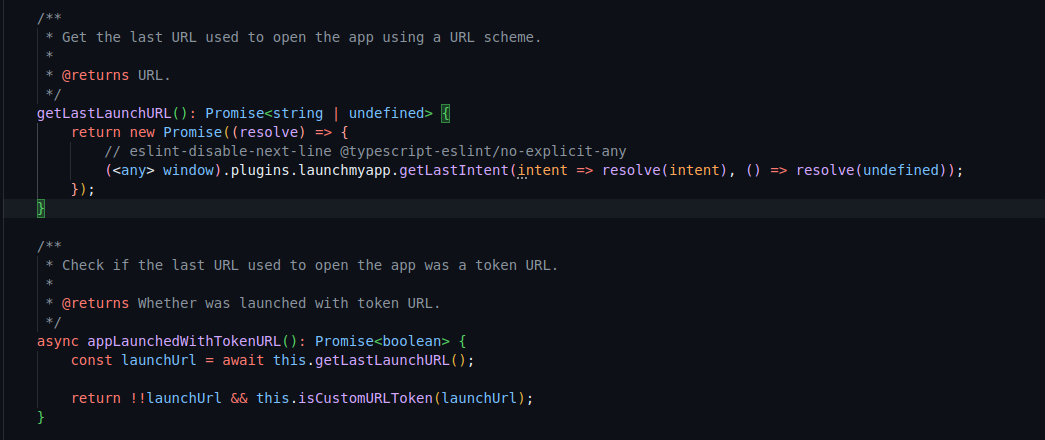Viewport: 1045px width, 440px height.
Task: Click the highlighted opening brace after getLastLaunchURL signature
Action: [x=446, y=113]
